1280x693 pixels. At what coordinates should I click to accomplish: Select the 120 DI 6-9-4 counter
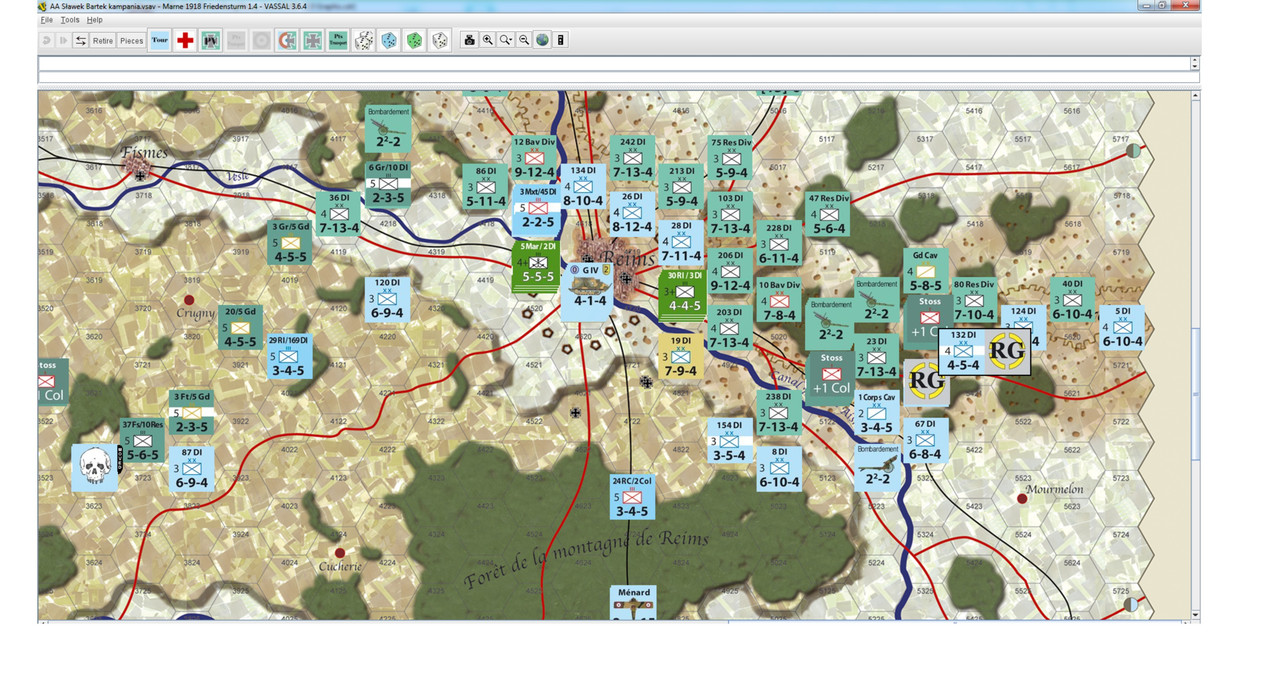click(x=388, y=299)
